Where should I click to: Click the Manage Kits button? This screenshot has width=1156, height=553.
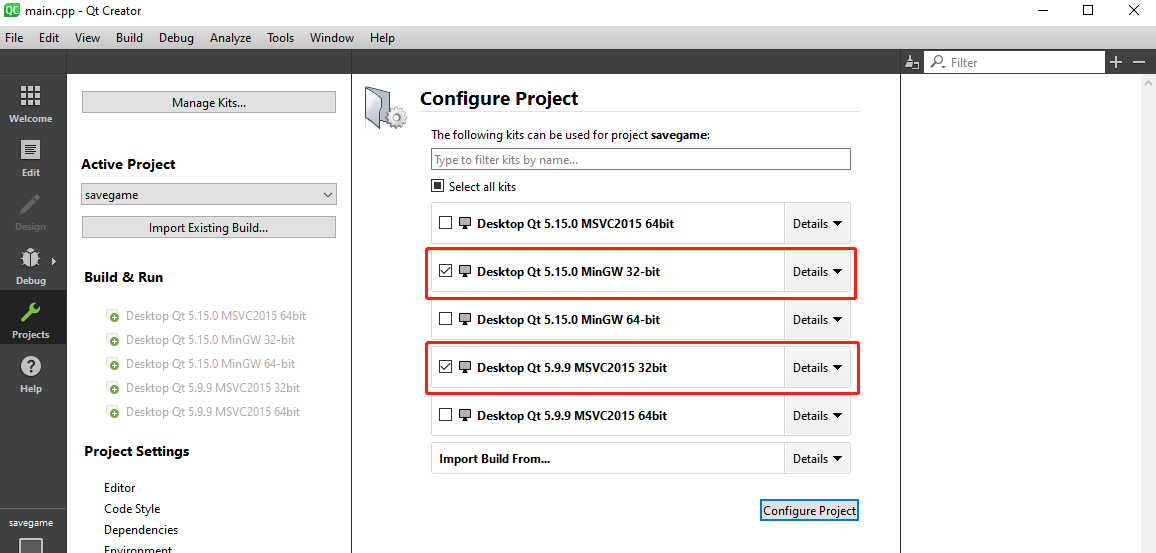209,102
